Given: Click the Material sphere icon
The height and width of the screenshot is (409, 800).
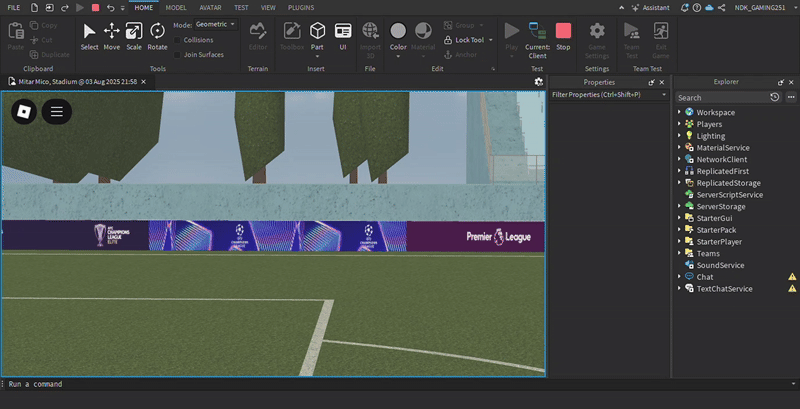Looking at the screenshot, I should (x=423, y=31).
